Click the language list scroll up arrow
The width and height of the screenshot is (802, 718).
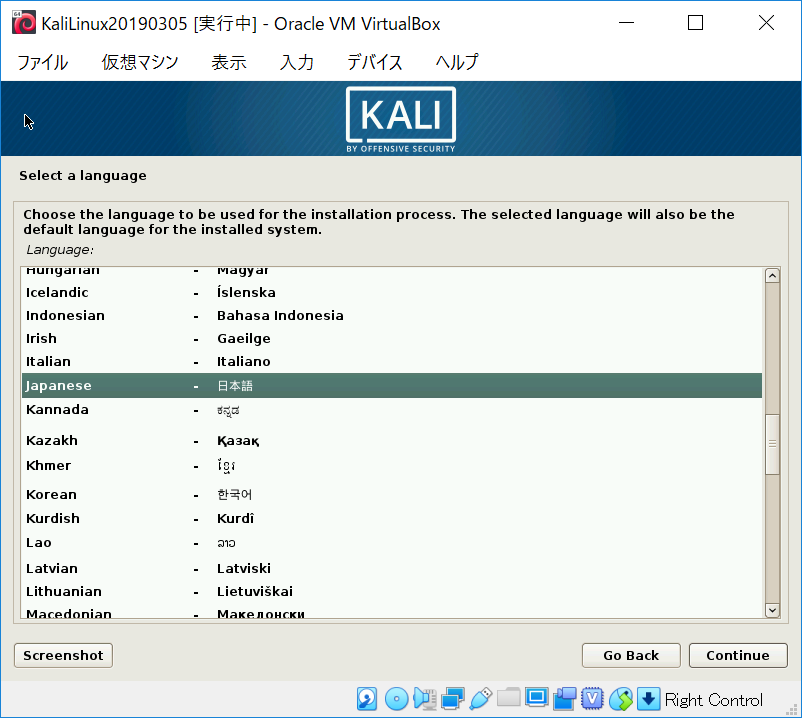point(772,276)
